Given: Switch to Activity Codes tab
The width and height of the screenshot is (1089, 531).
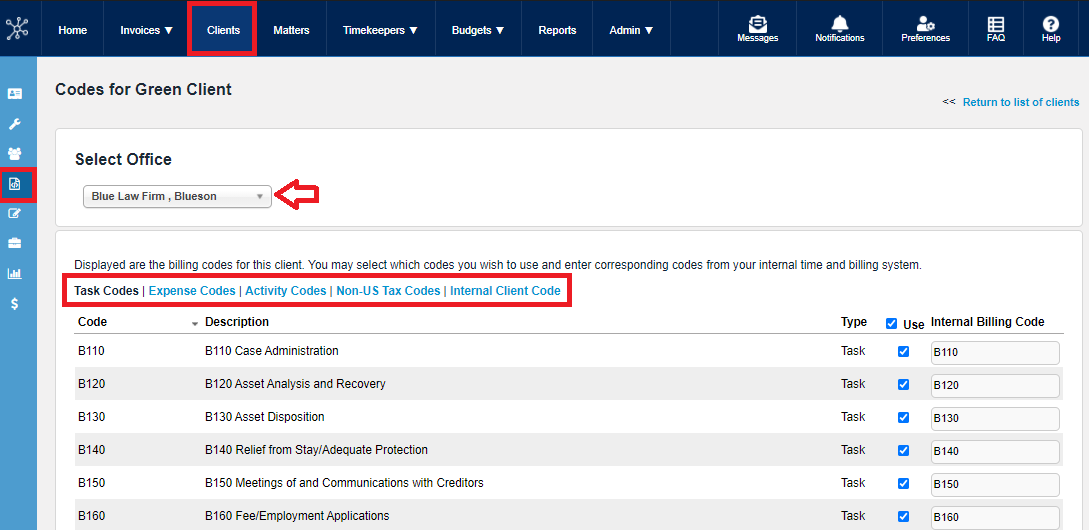Looking at the screenshot, I should pos(285,291).
